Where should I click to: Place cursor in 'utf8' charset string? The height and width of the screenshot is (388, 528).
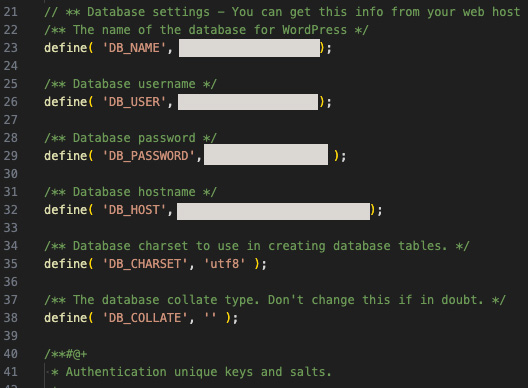225,264
